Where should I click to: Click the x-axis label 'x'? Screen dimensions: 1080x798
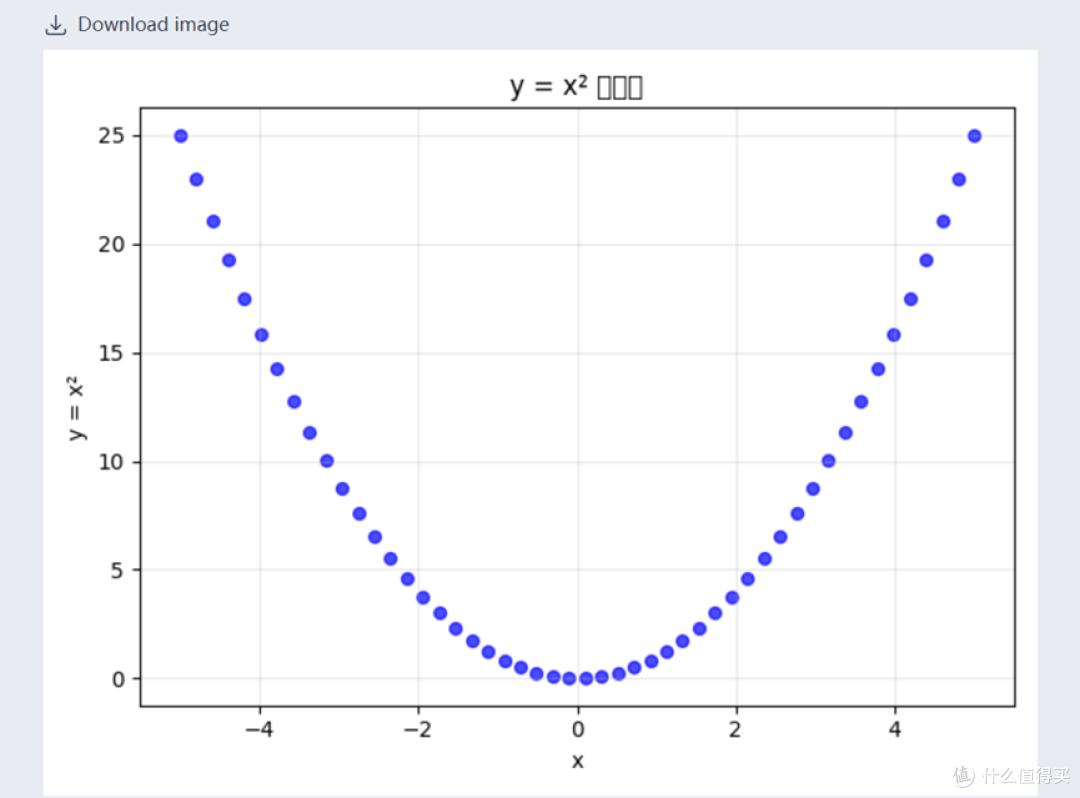tap(577, 761)
